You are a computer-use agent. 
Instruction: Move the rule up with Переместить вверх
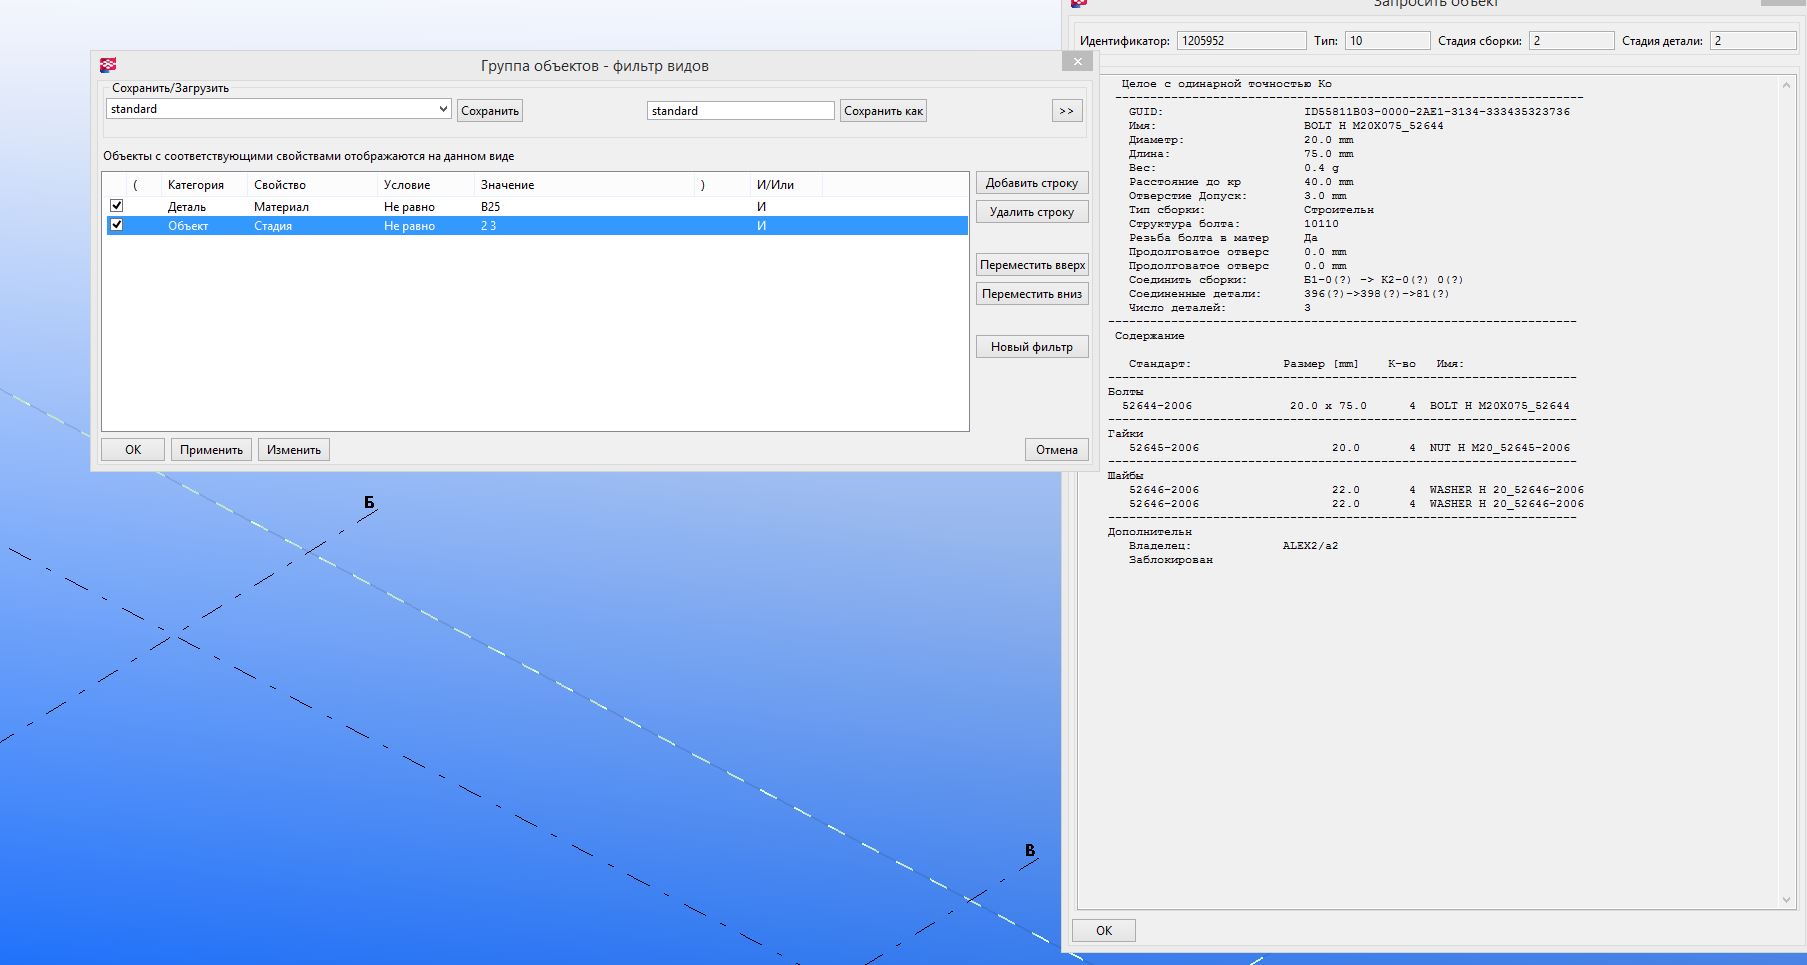click(x=1032, y=265)
